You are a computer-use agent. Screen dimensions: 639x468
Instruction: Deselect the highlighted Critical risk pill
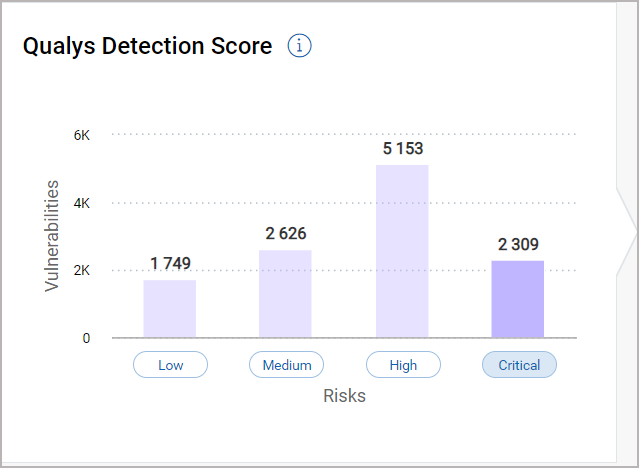[x=519, y=365]
